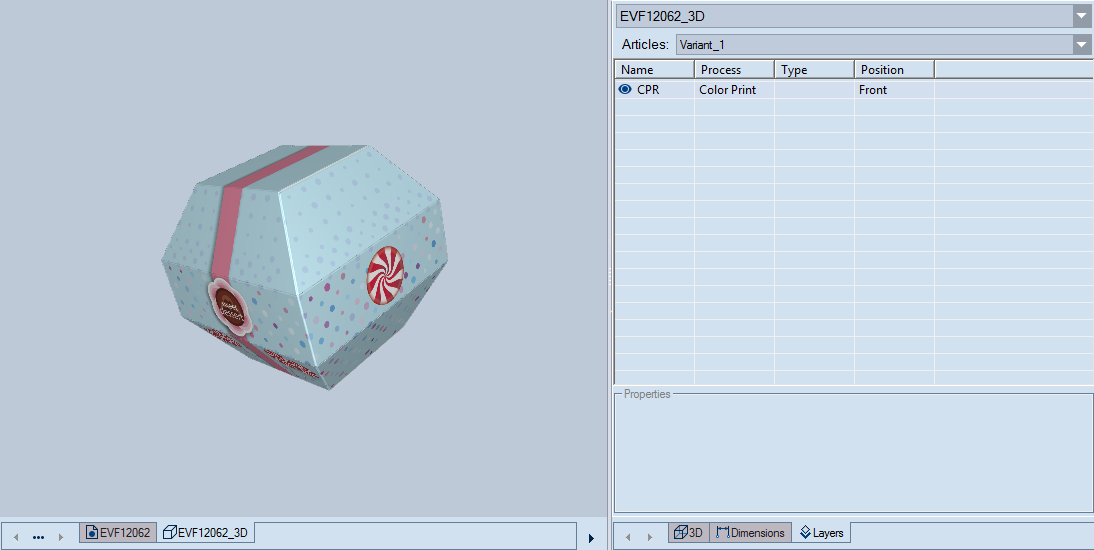Select the Layers panel tab

click(x=821, y=533)
